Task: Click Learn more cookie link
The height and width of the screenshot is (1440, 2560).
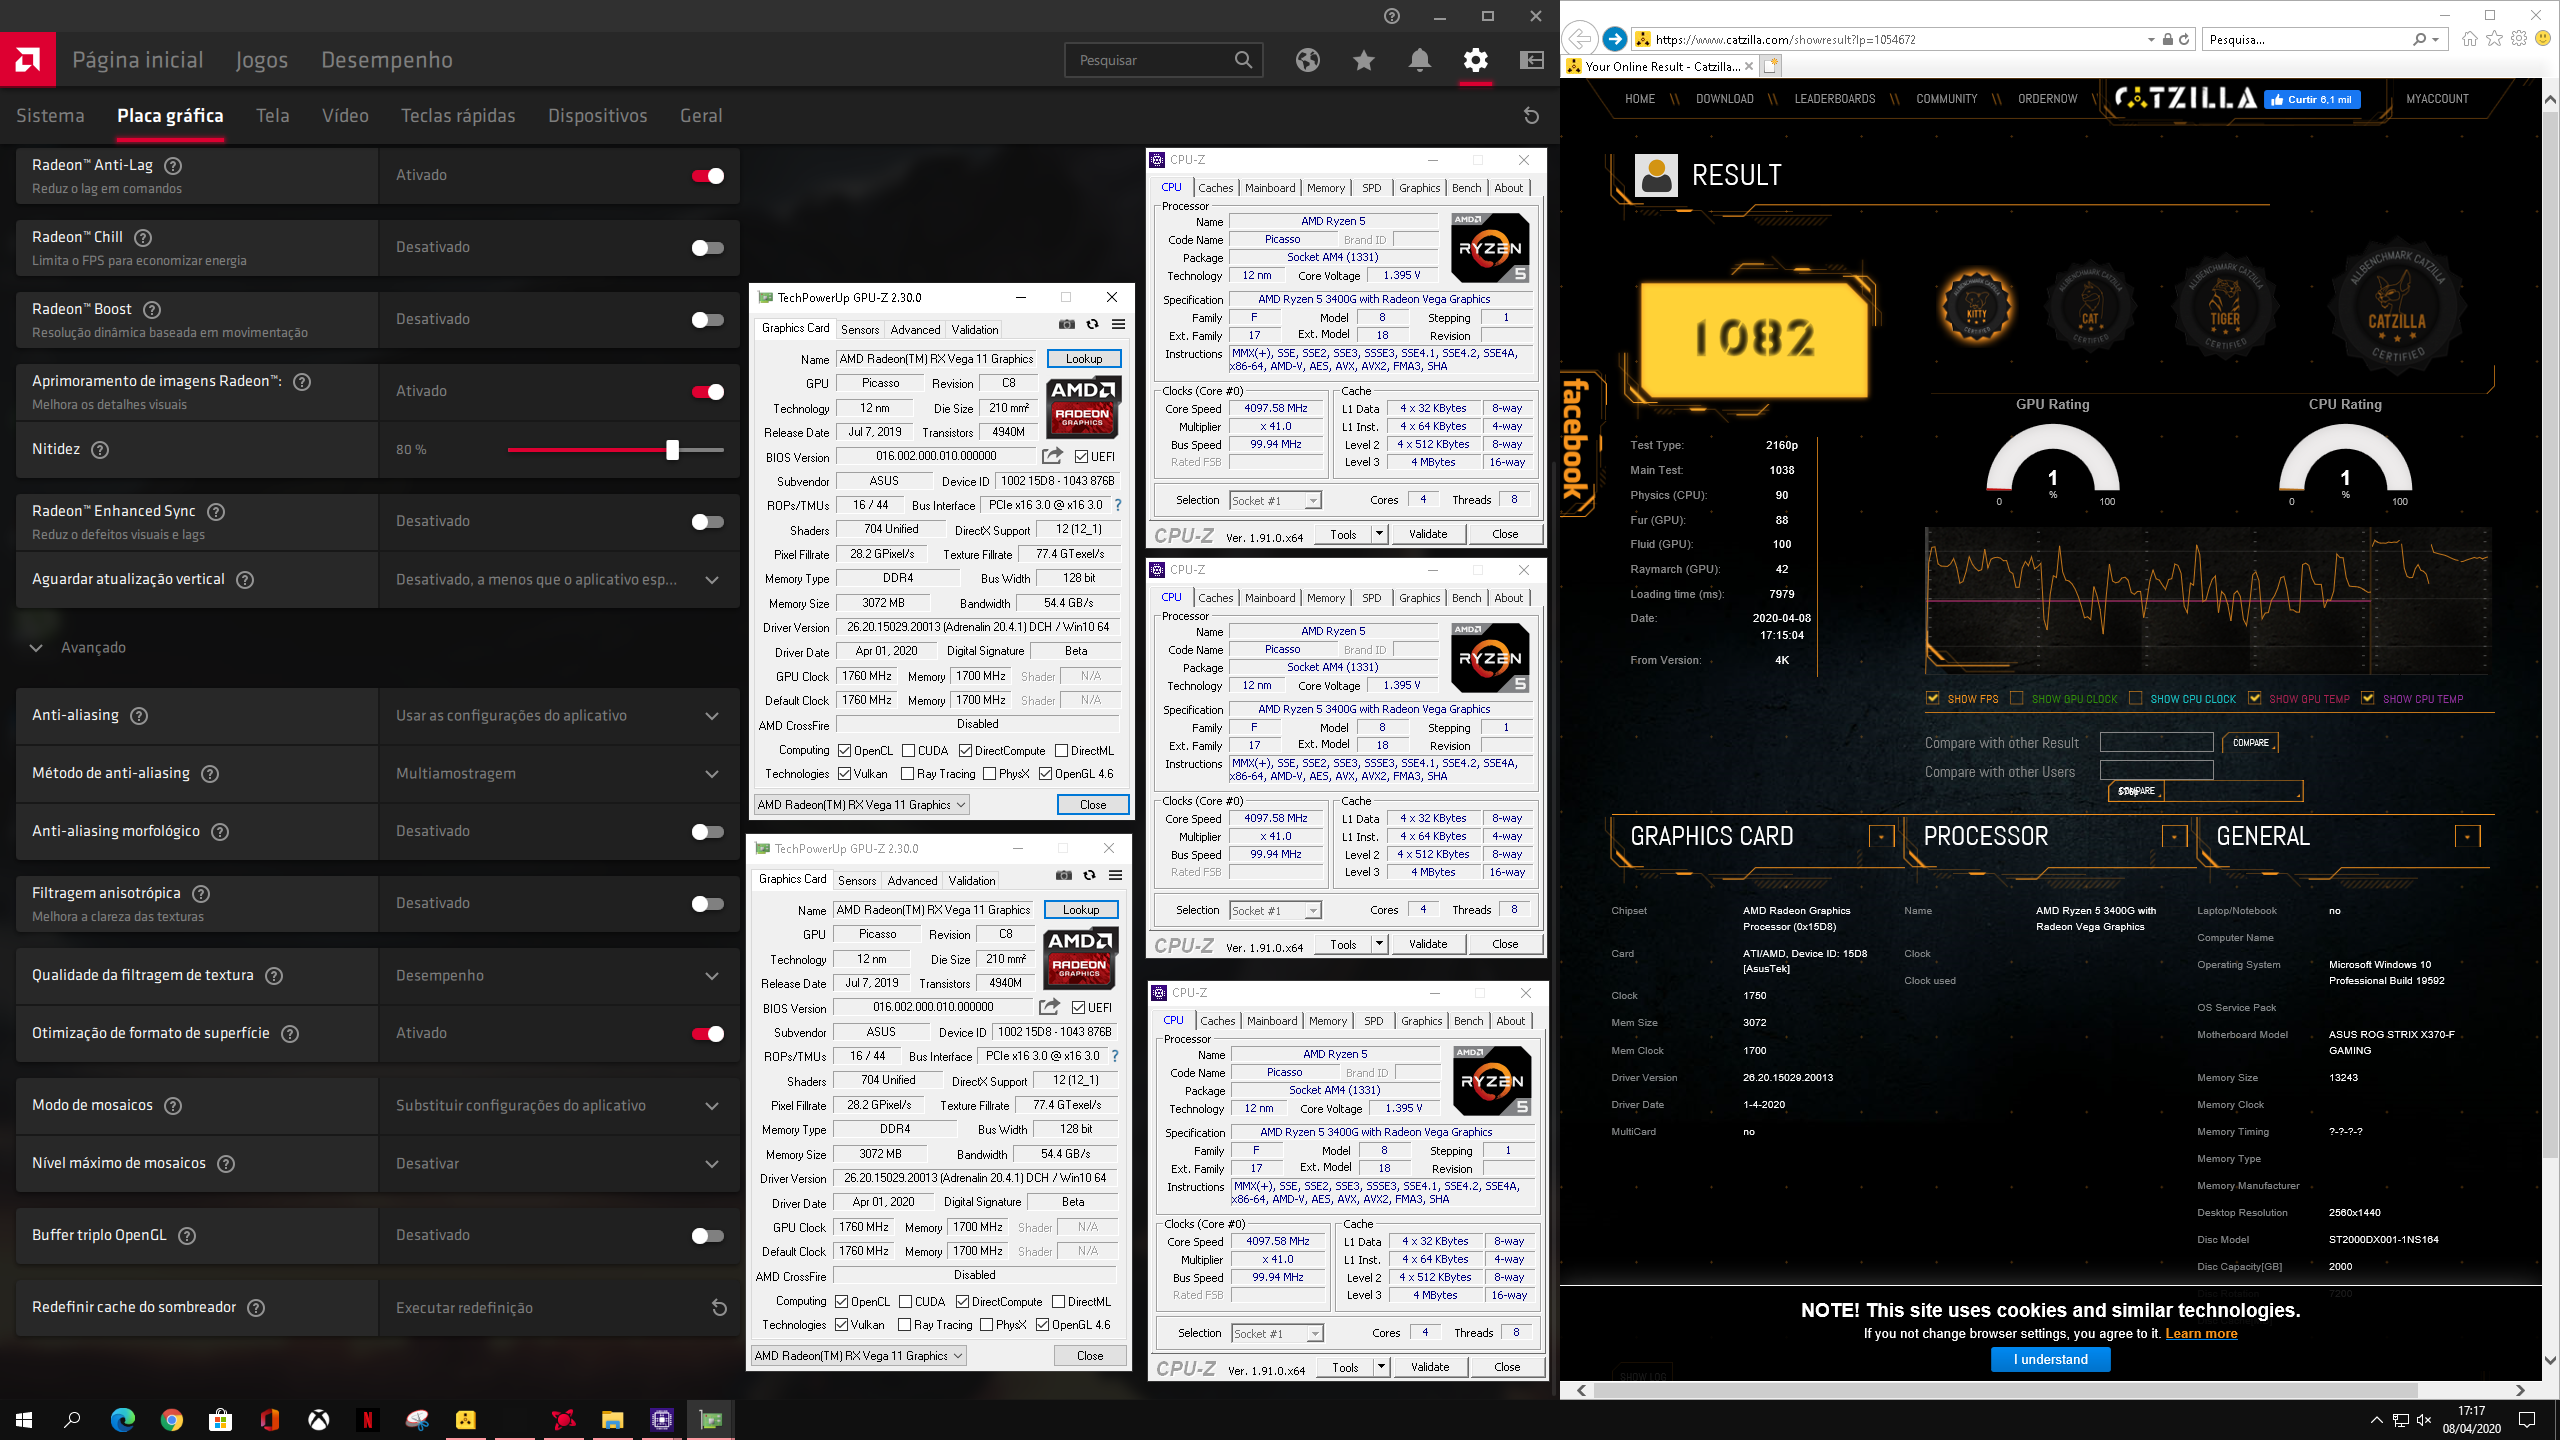Action: click(2201, 1333)
